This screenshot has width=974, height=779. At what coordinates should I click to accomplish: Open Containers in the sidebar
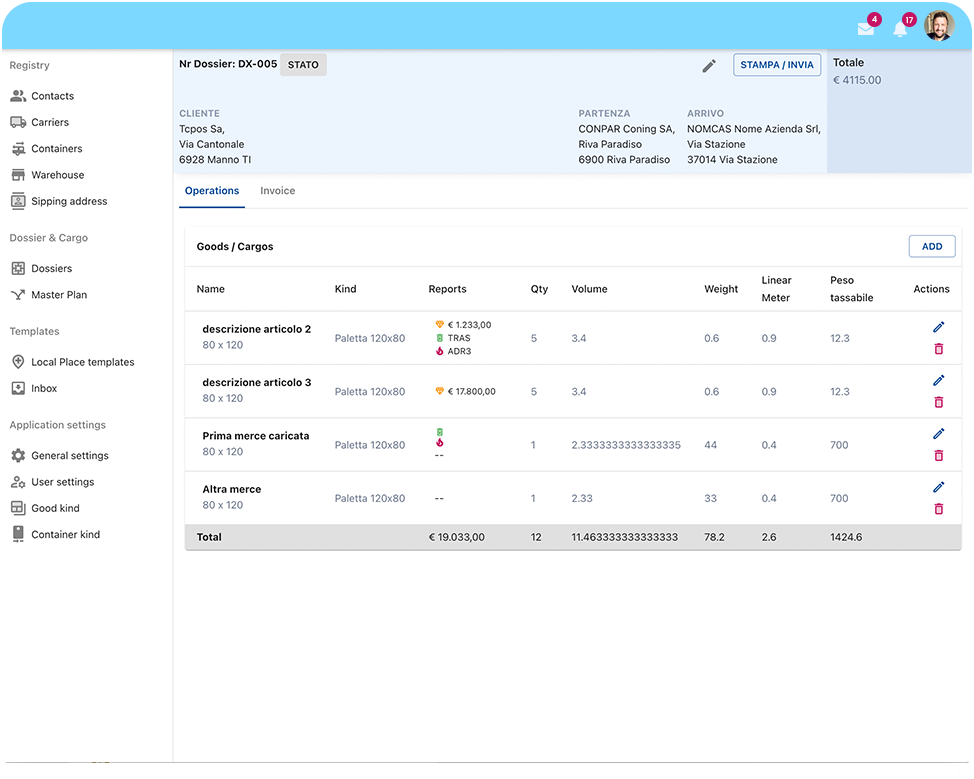(x=57, y=148)
